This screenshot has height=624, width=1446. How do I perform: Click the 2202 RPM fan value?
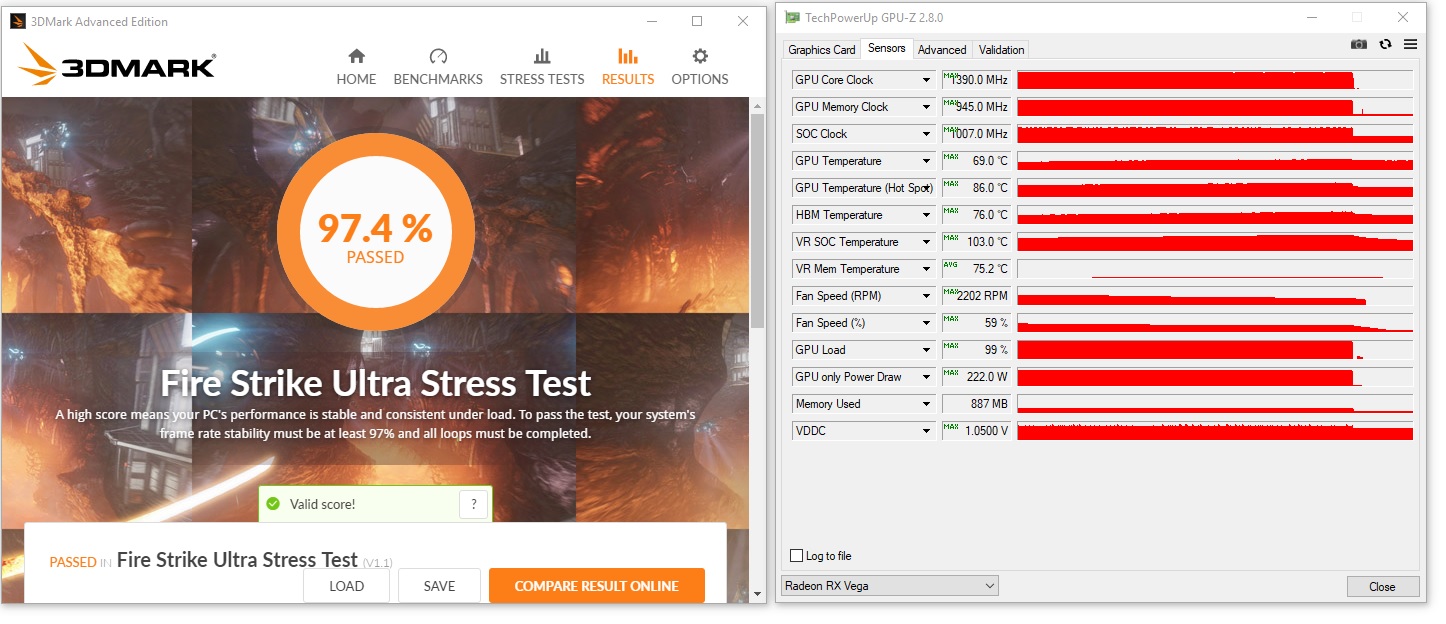[x=976, y=296]
